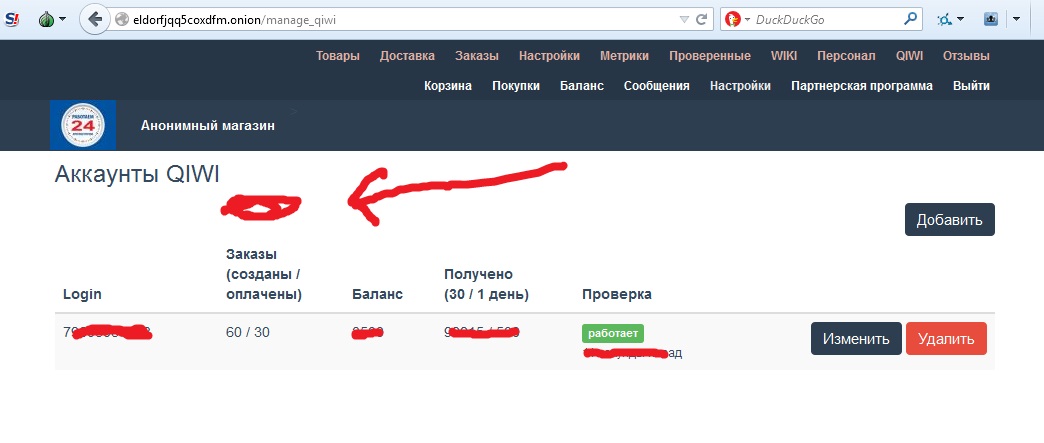The width and height of the screenshot is (1044, 443).
Task: Open Партнерская программа link
Action: pyautogui.click(x=862, y=86)
